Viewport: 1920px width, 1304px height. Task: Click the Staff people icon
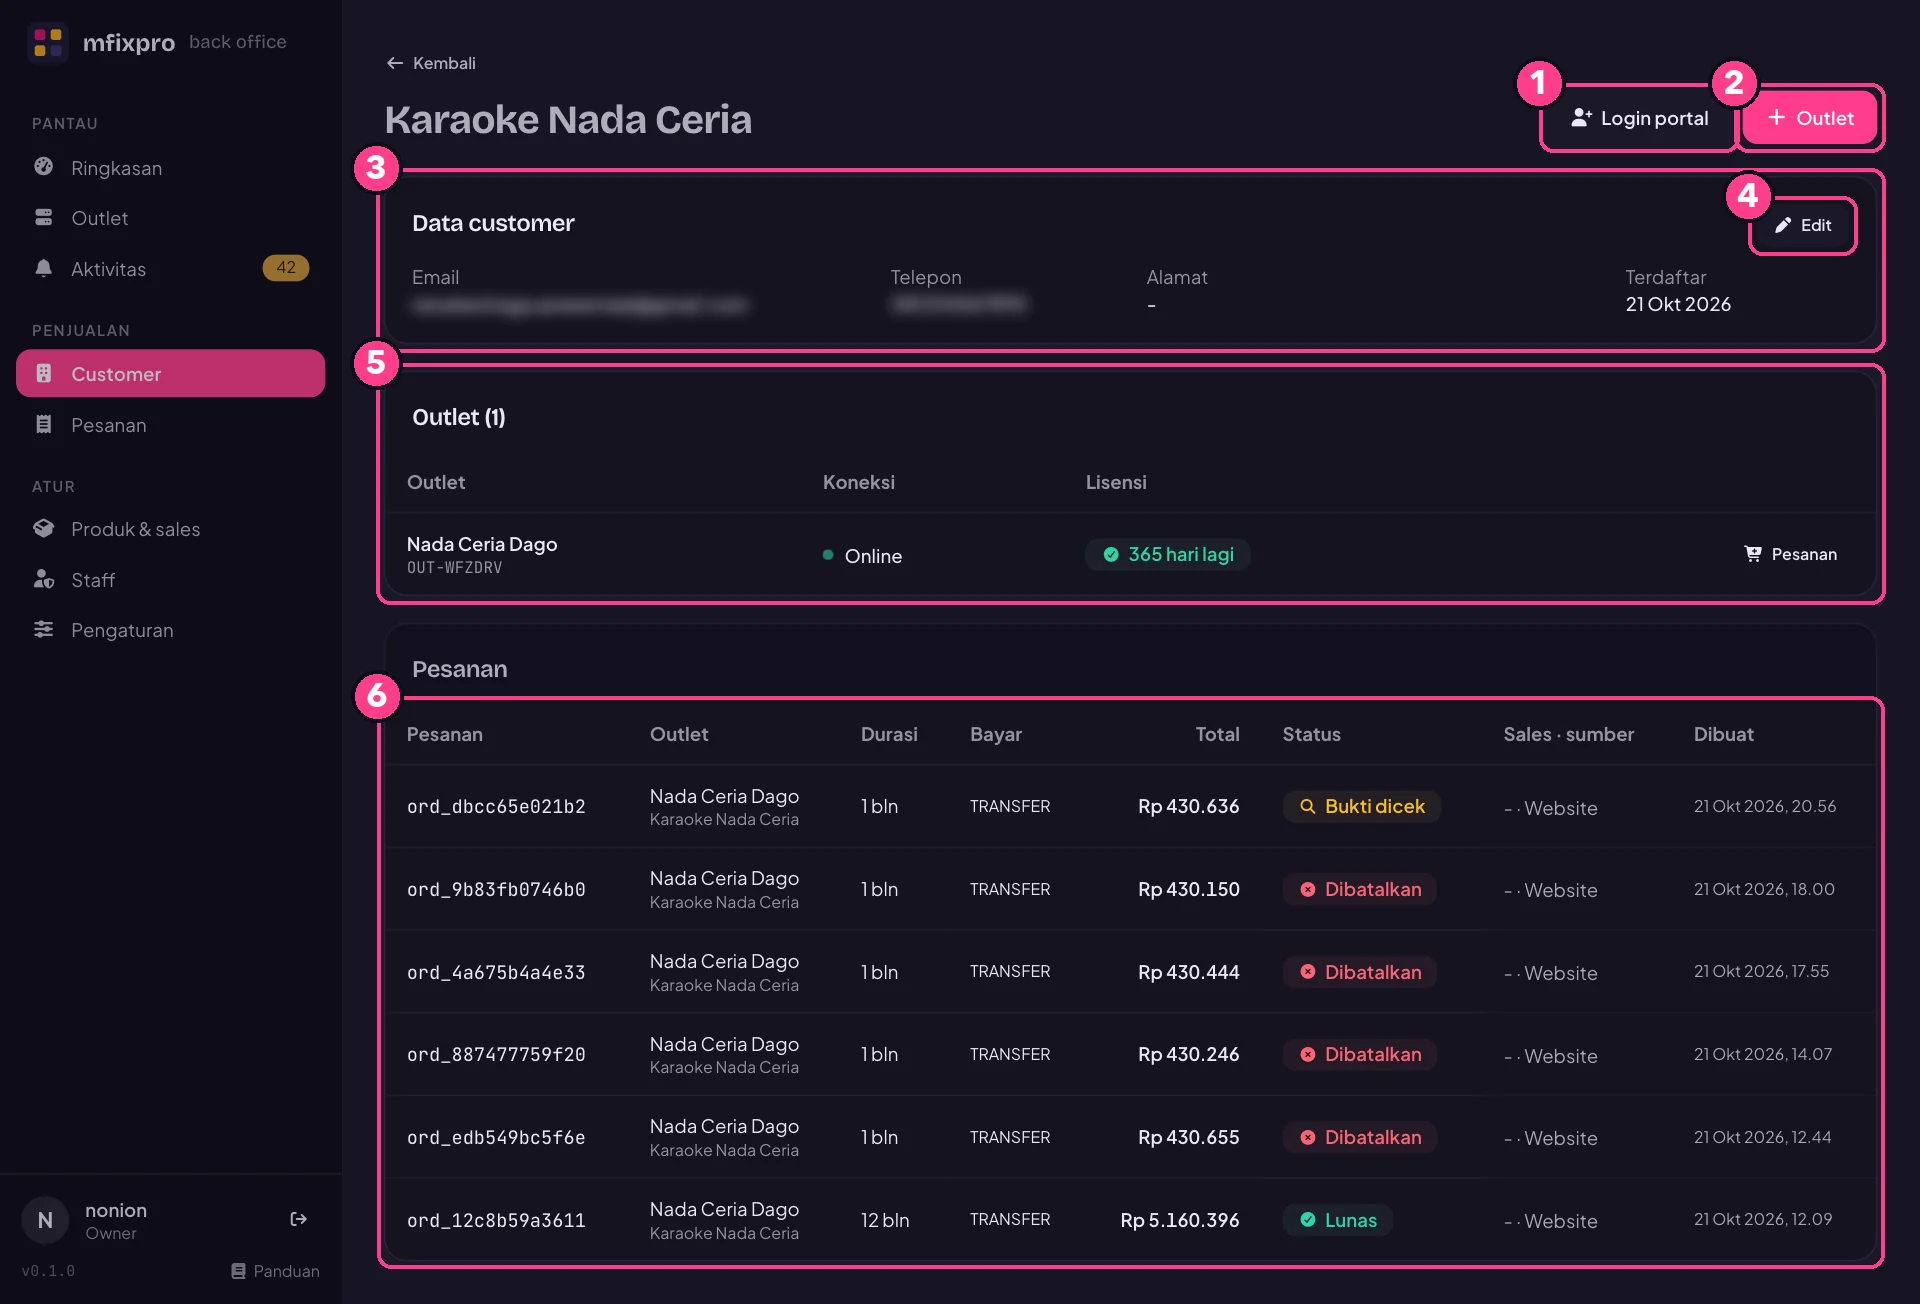click(x=43, y=579)
